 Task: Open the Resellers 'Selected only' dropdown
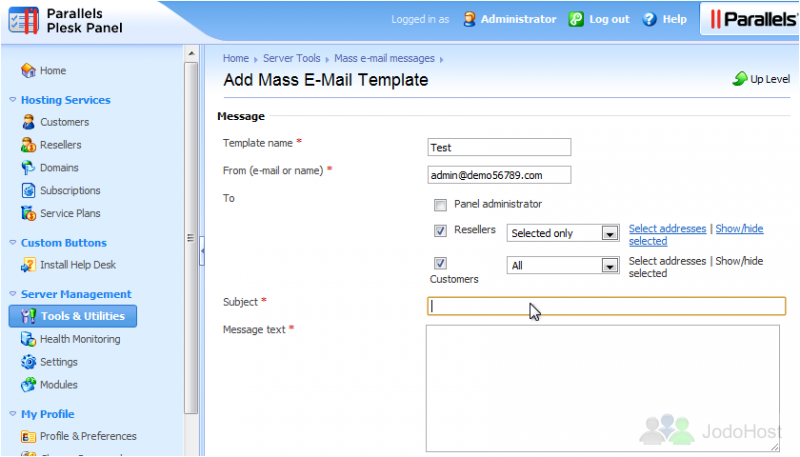tap(563, 233)
